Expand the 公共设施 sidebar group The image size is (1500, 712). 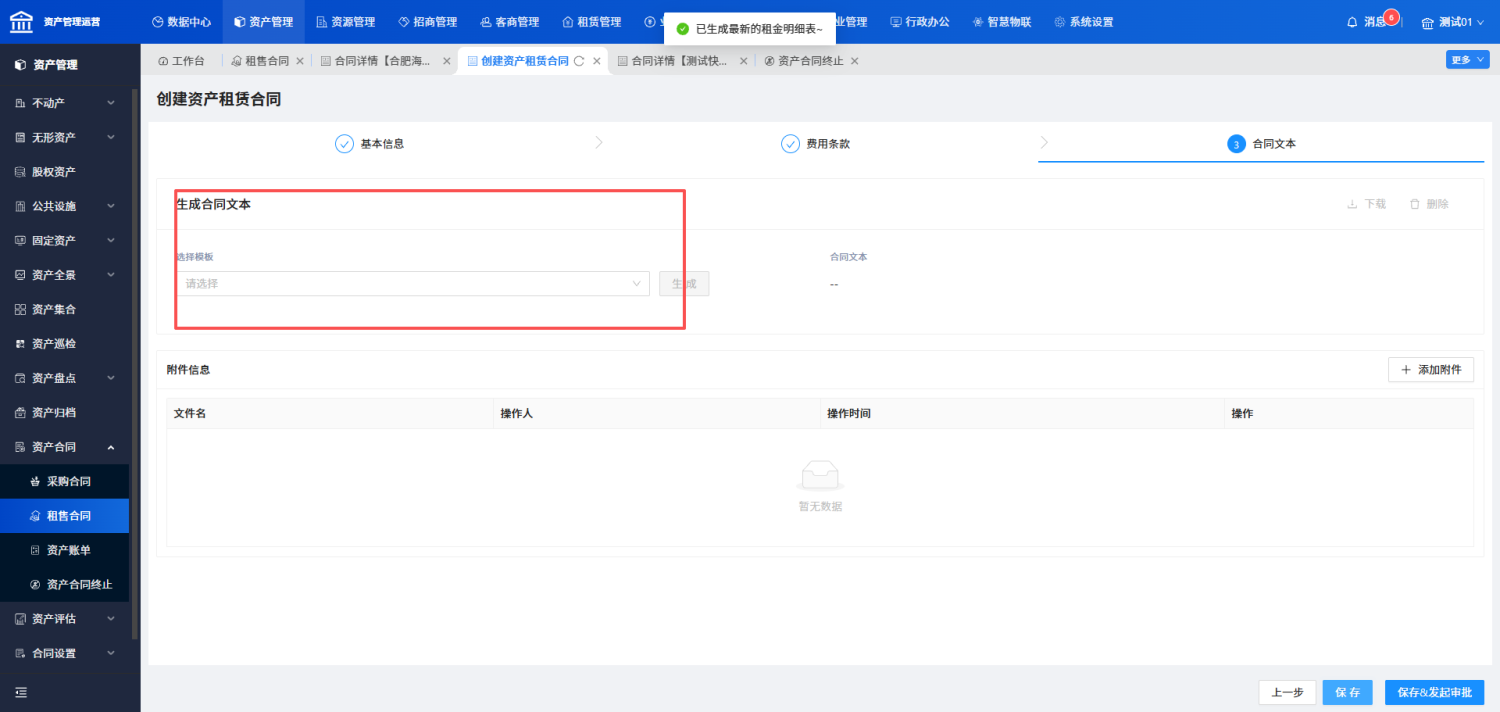tap(65, 206)
